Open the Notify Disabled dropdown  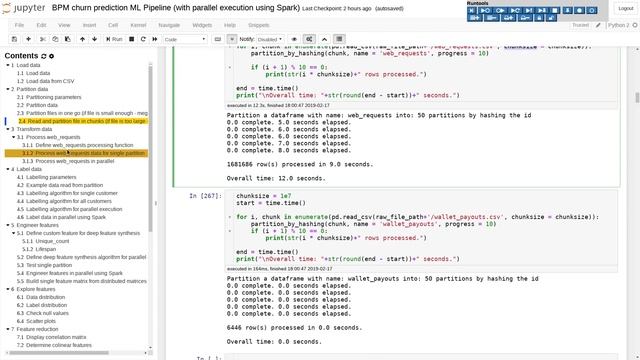click(x=270, y=39)
